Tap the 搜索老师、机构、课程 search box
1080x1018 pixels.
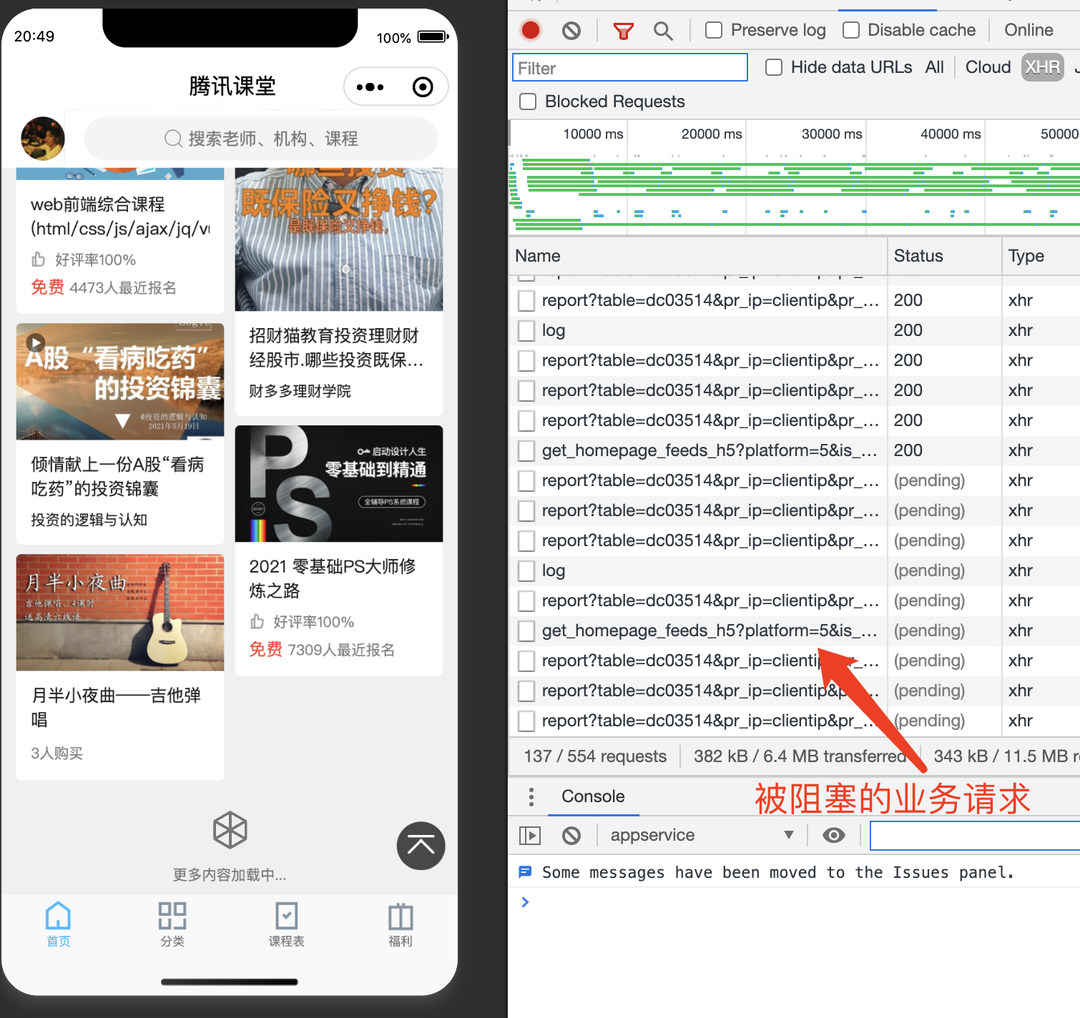tap(261, 139)
